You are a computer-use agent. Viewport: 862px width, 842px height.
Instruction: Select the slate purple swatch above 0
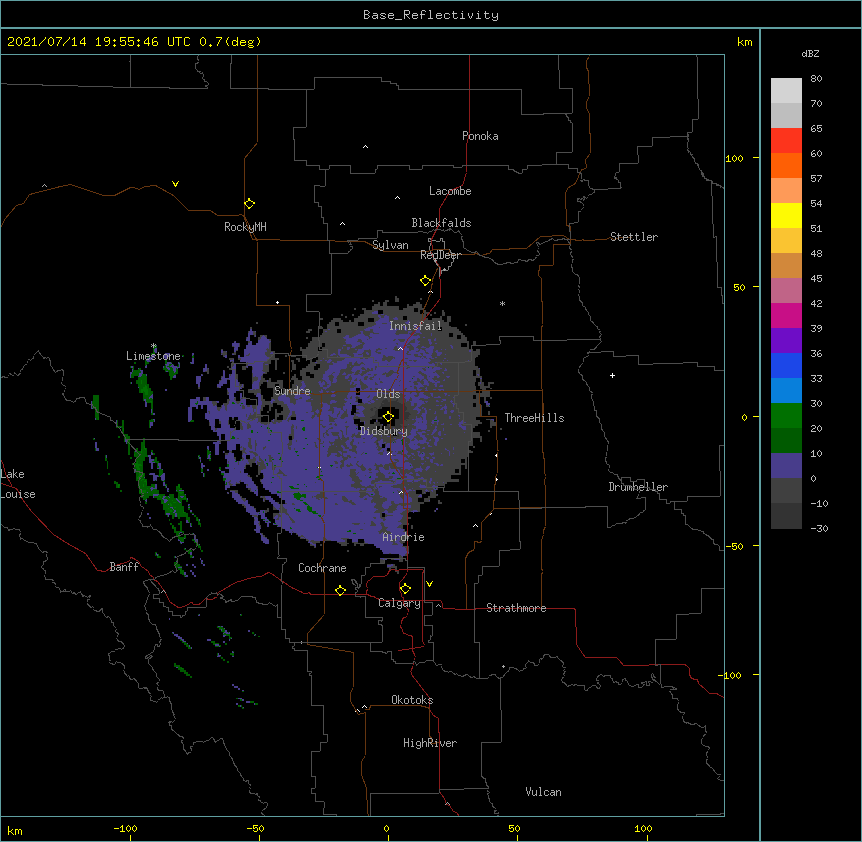point(786,466)
